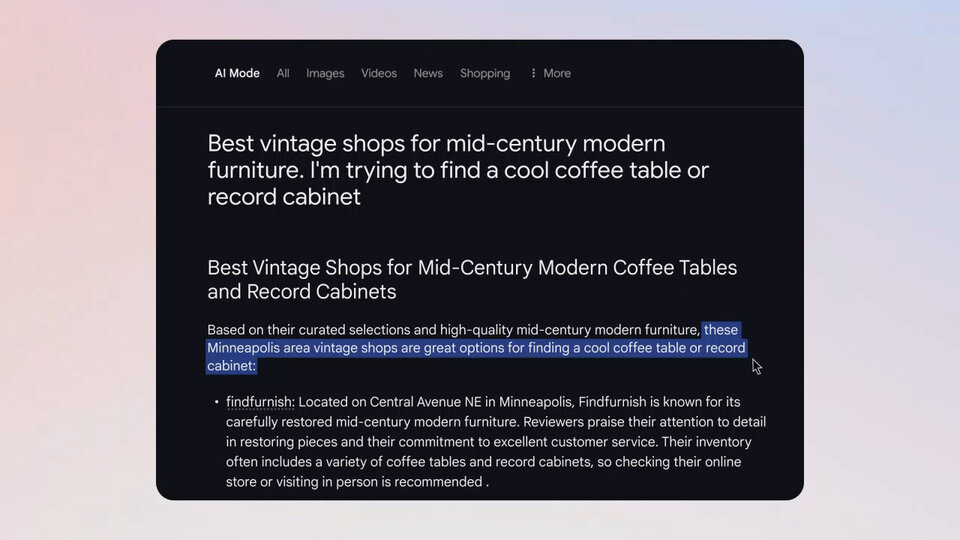Screen dimensions: 960x540
Task: Open the Shopping tab
Action: tap(485, 73)
